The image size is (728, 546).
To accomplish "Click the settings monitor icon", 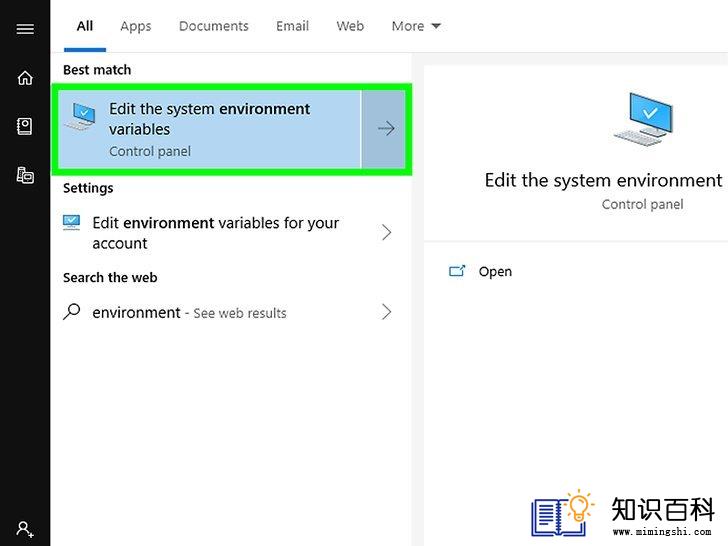I will [x=72, y=222].
